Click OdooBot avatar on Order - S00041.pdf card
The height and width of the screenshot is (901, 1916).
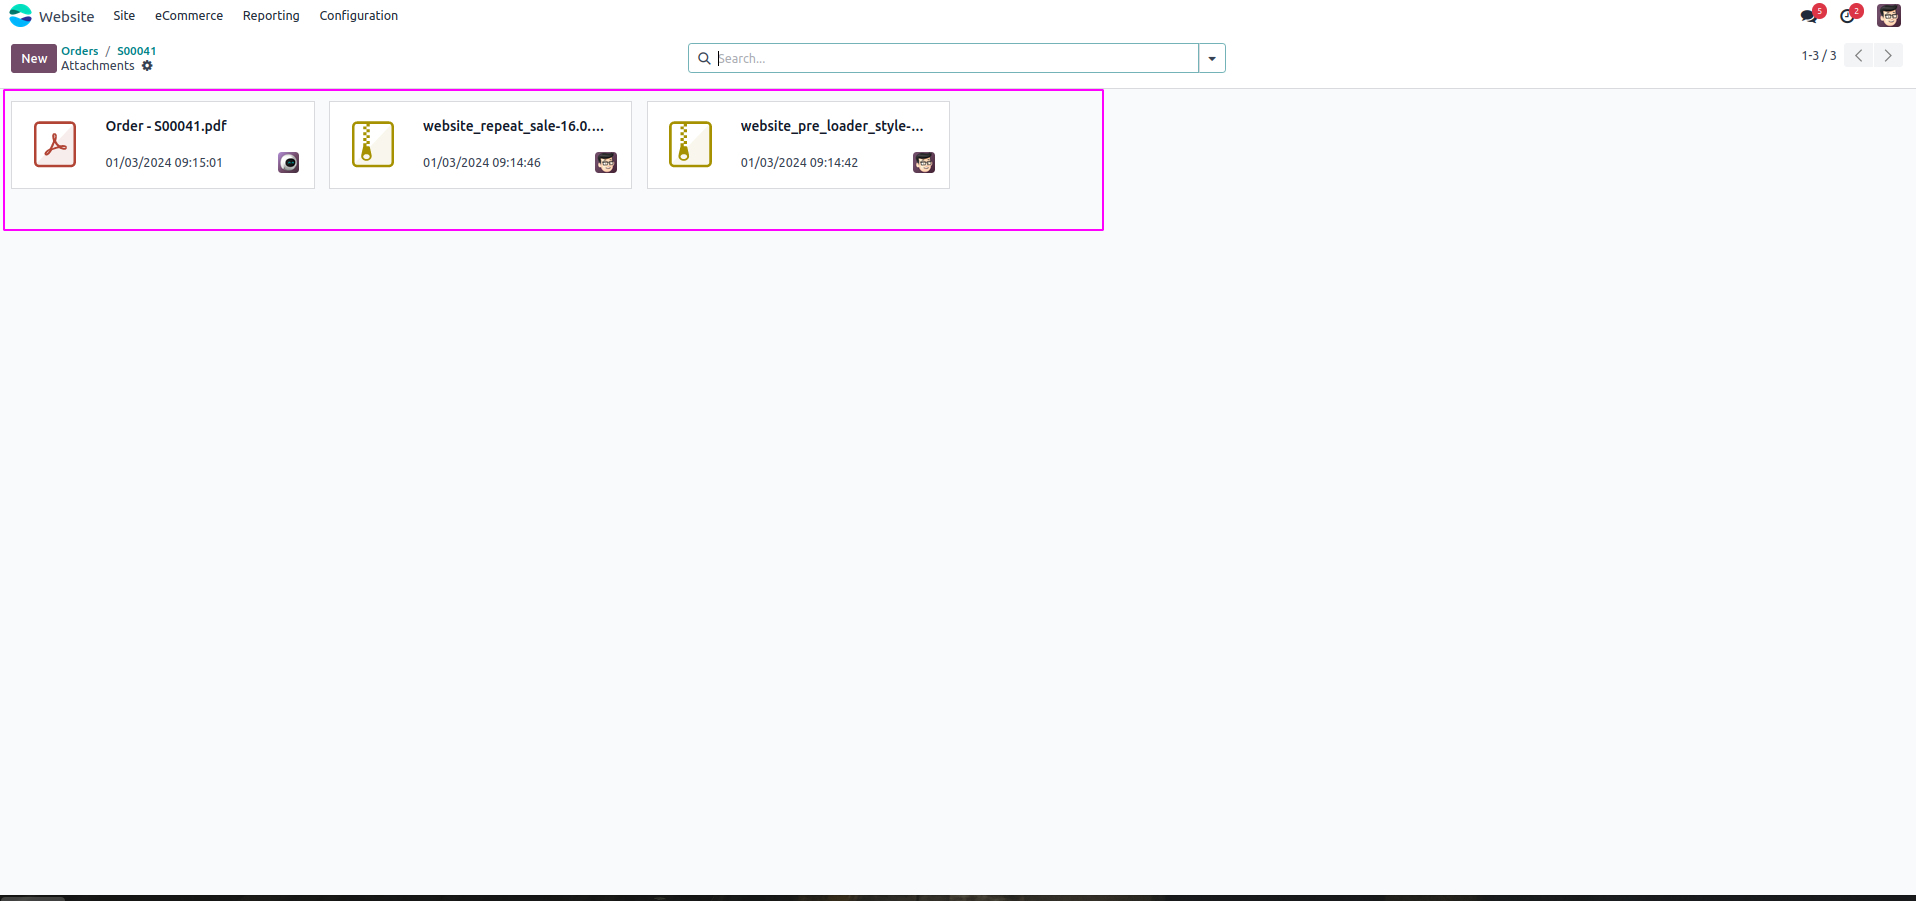289,162
